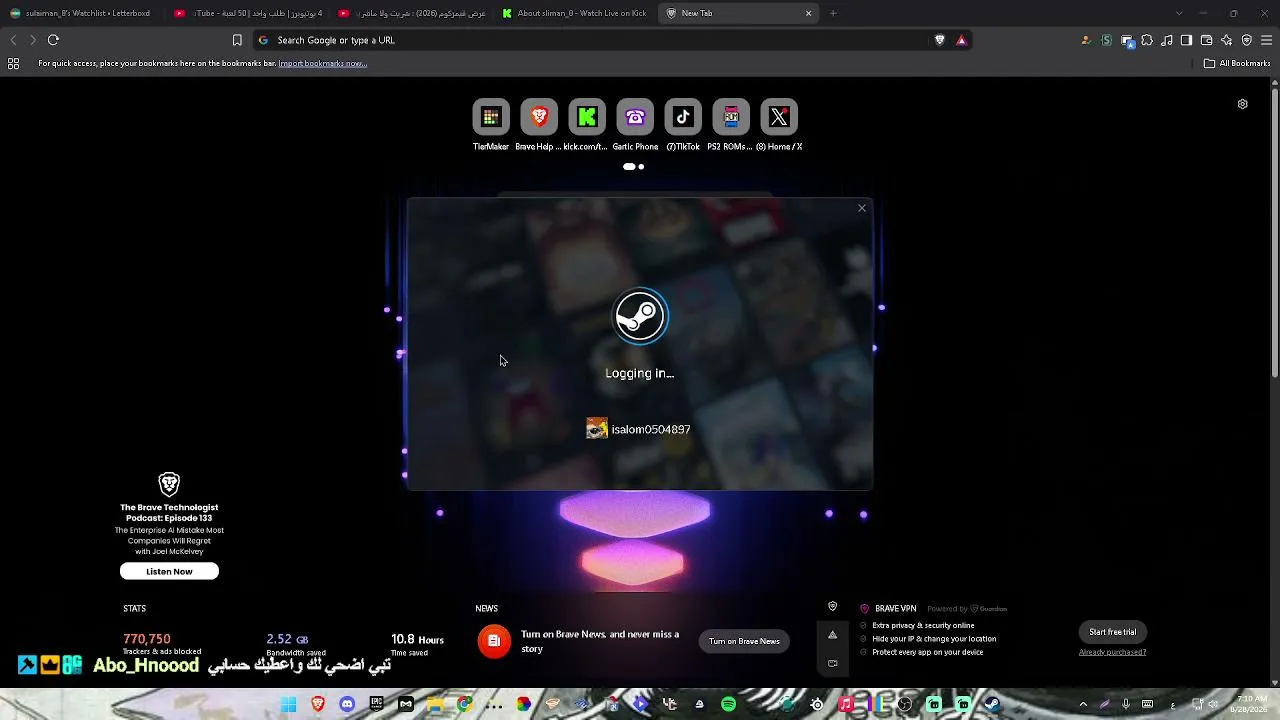Open the Brave Help shortcut tile
Image resolution: width=1280 pixels, height=720 pixels.
(539, 118)
